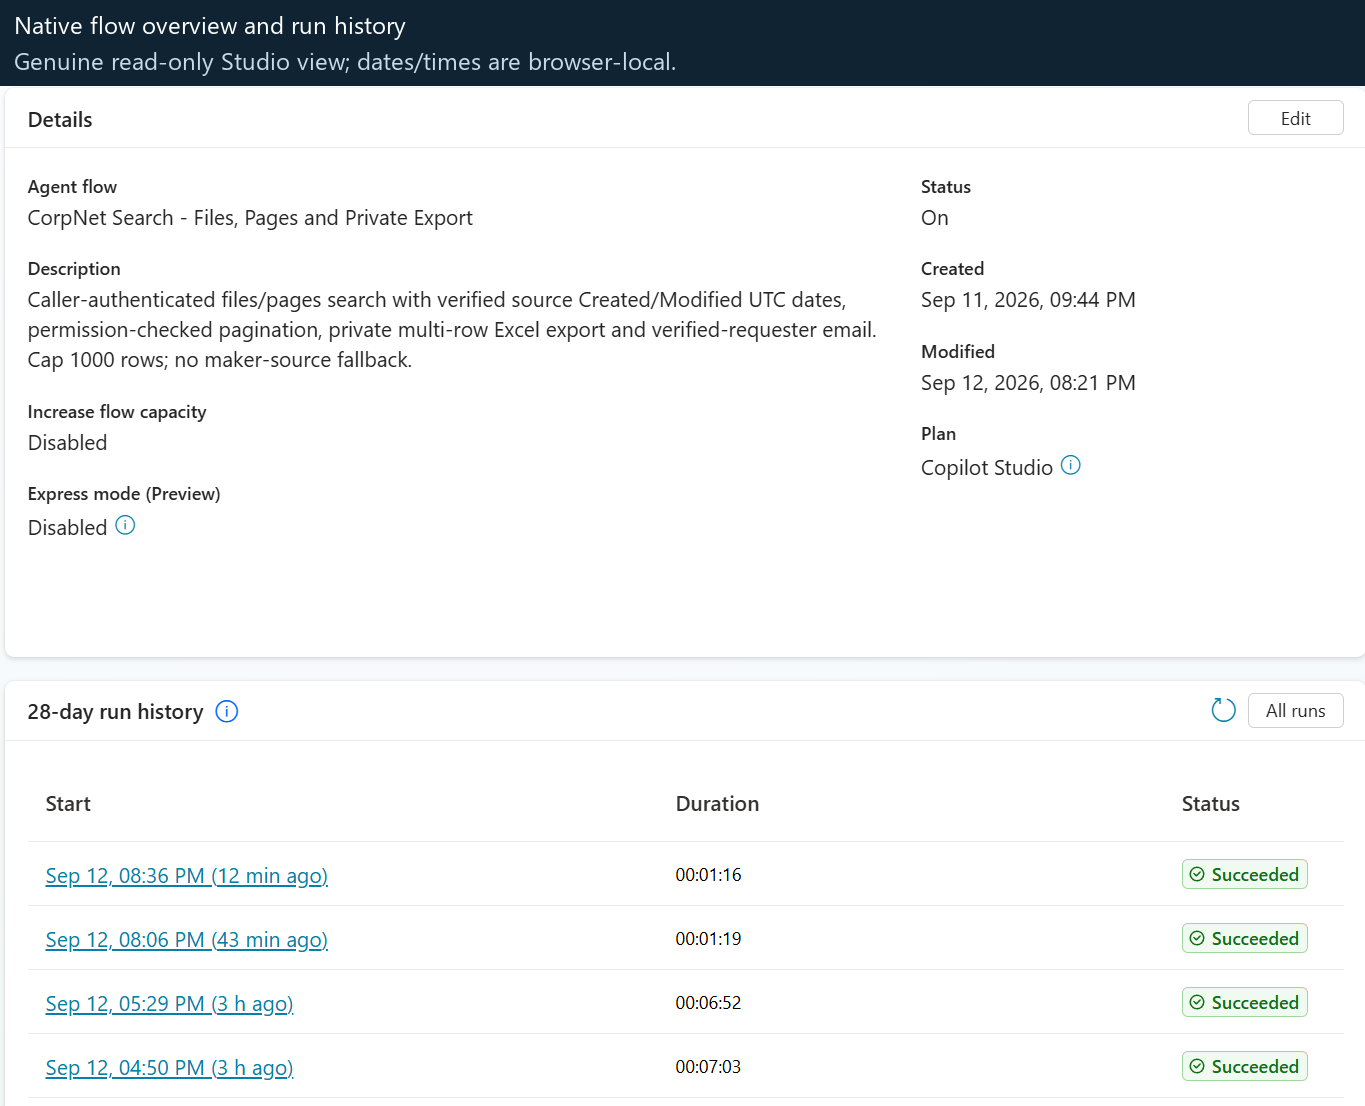Click the Status column header in run history
This screenshot has width=1365, height=1106.
[1210, 804]
